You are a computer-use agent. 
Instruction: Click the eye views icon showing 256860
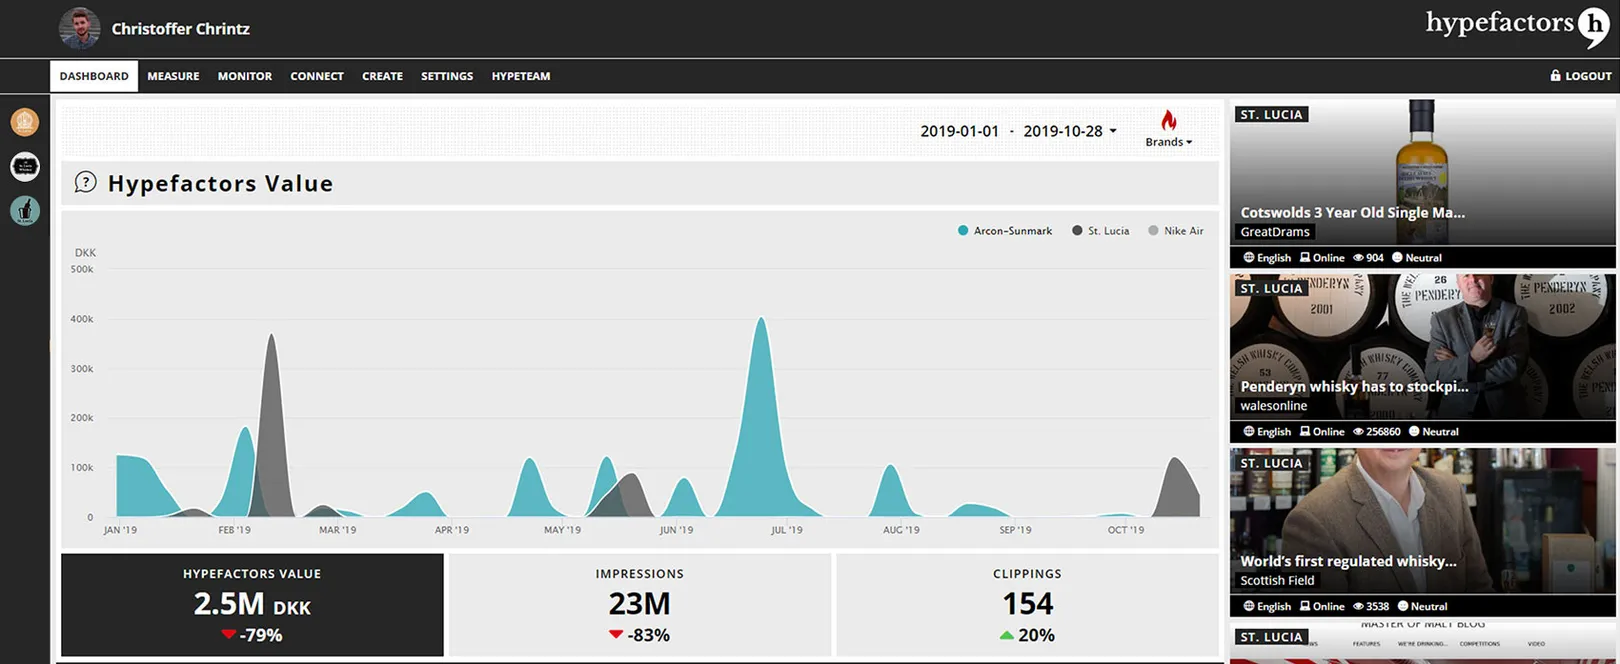(1358, 431)
